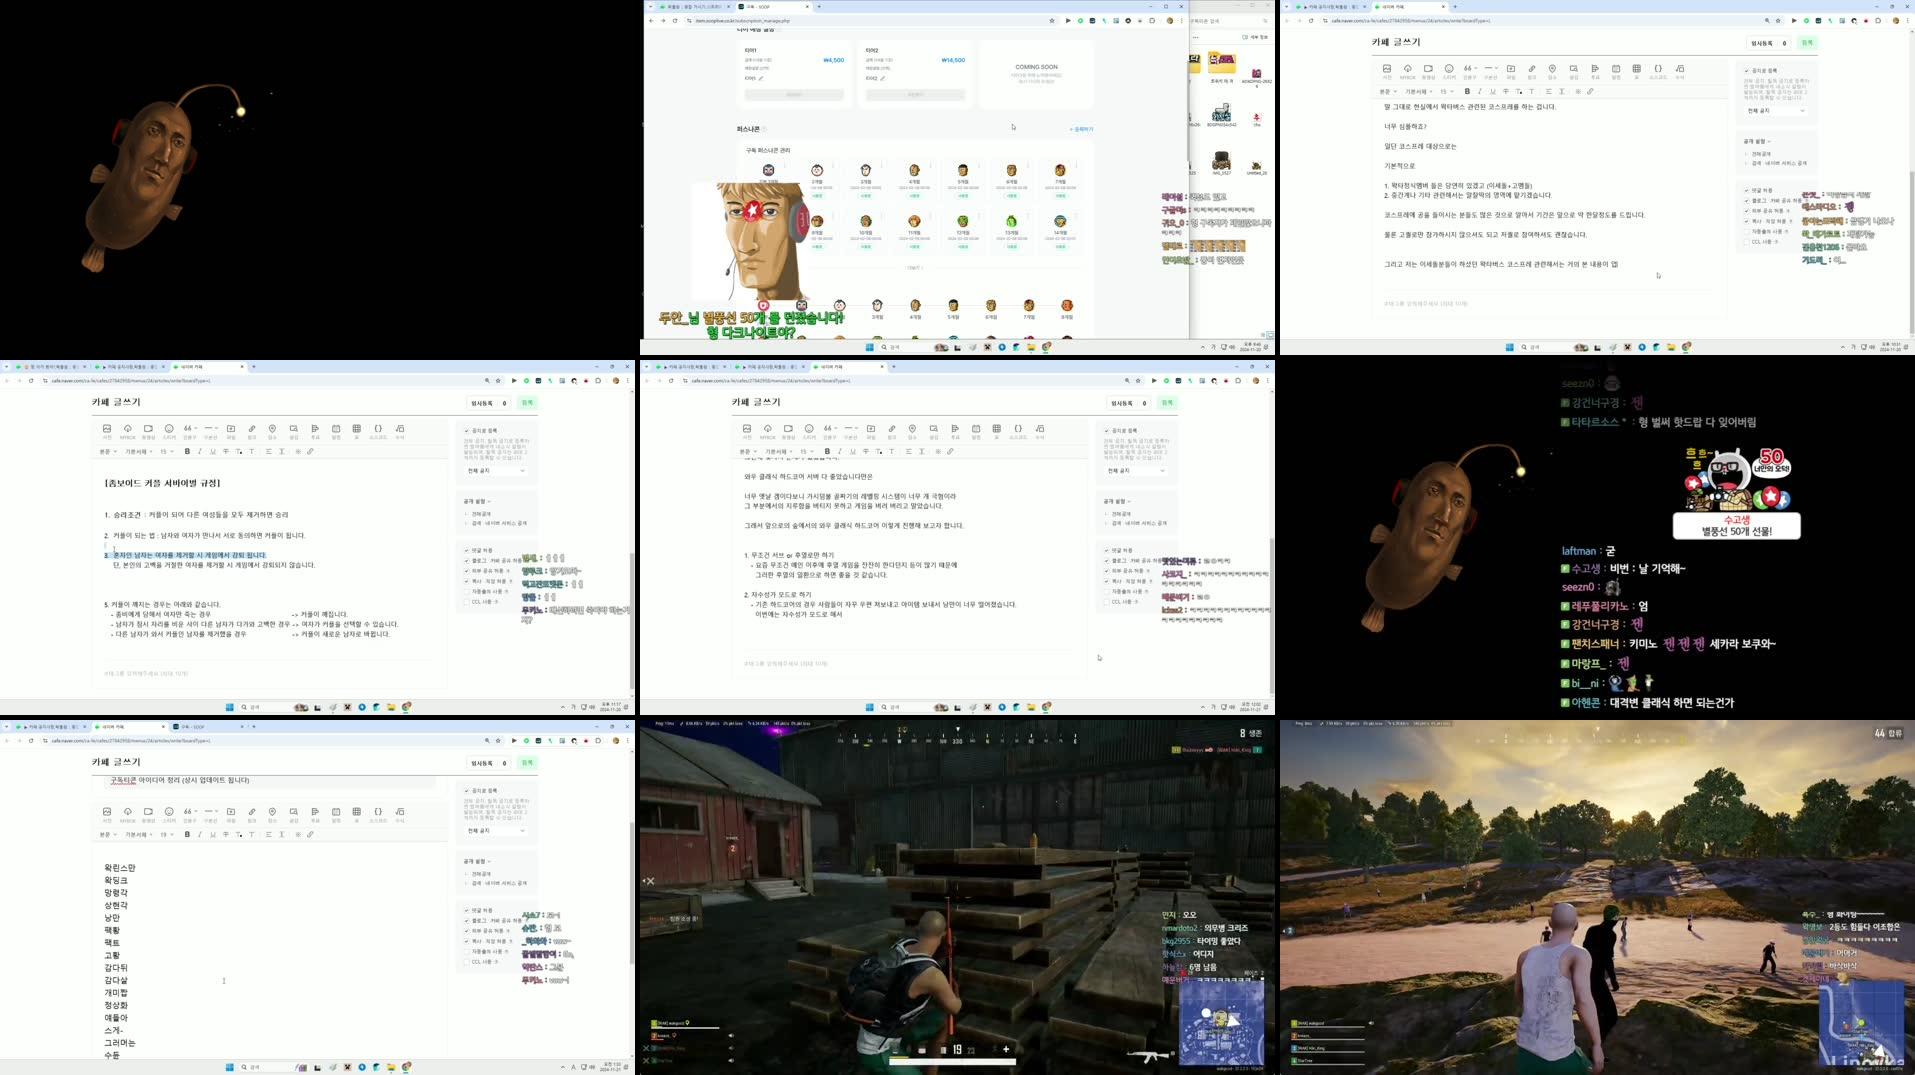Click the 3개월 persona icon in 구독 퍼스나콘 관리
Screen dimensions: 1915x1075
point(866,170)
